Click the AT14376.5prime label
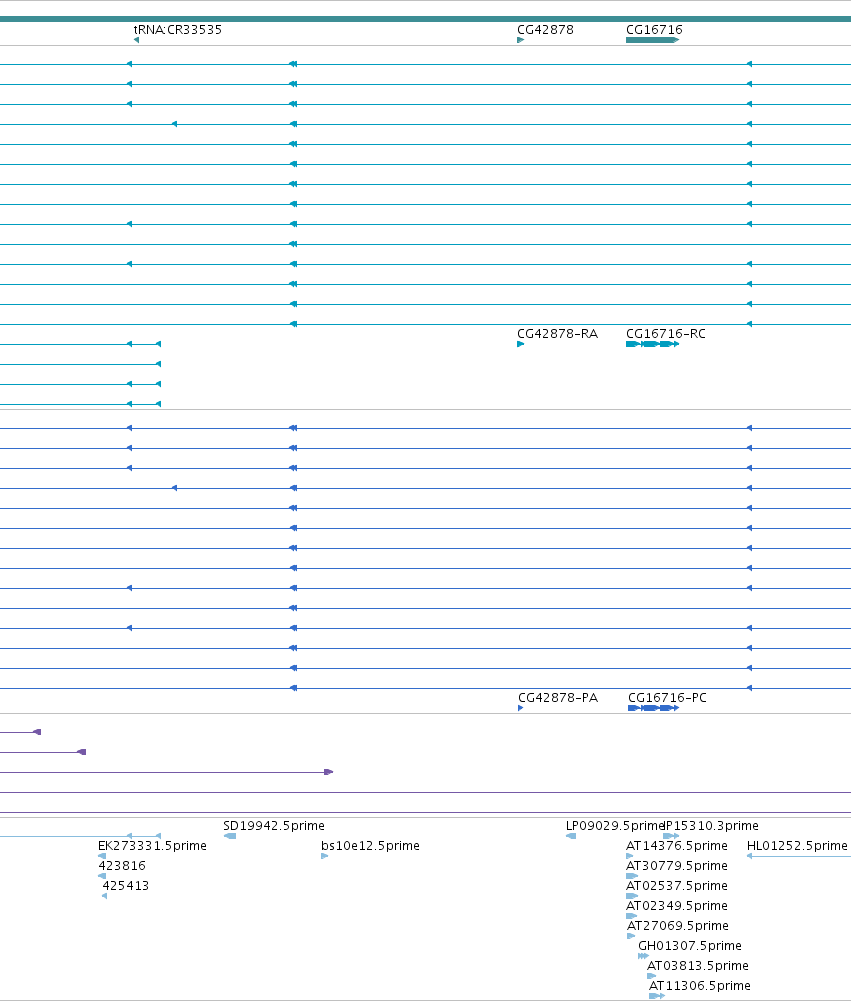The image size is (851, 1001). 677,846
